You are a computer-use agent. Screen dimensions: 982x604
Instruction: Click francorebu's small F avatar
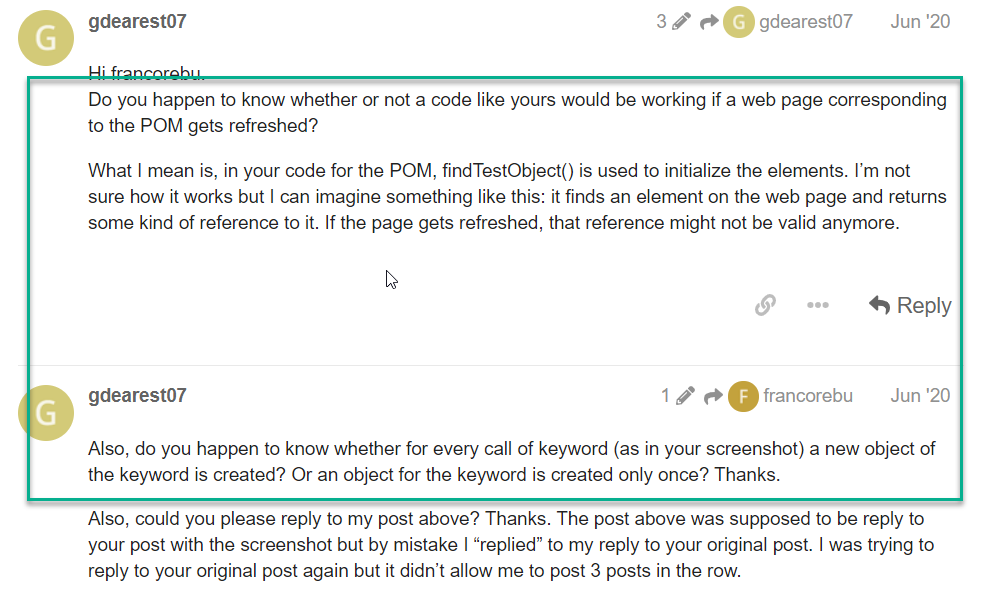click(x=742, y=396)
